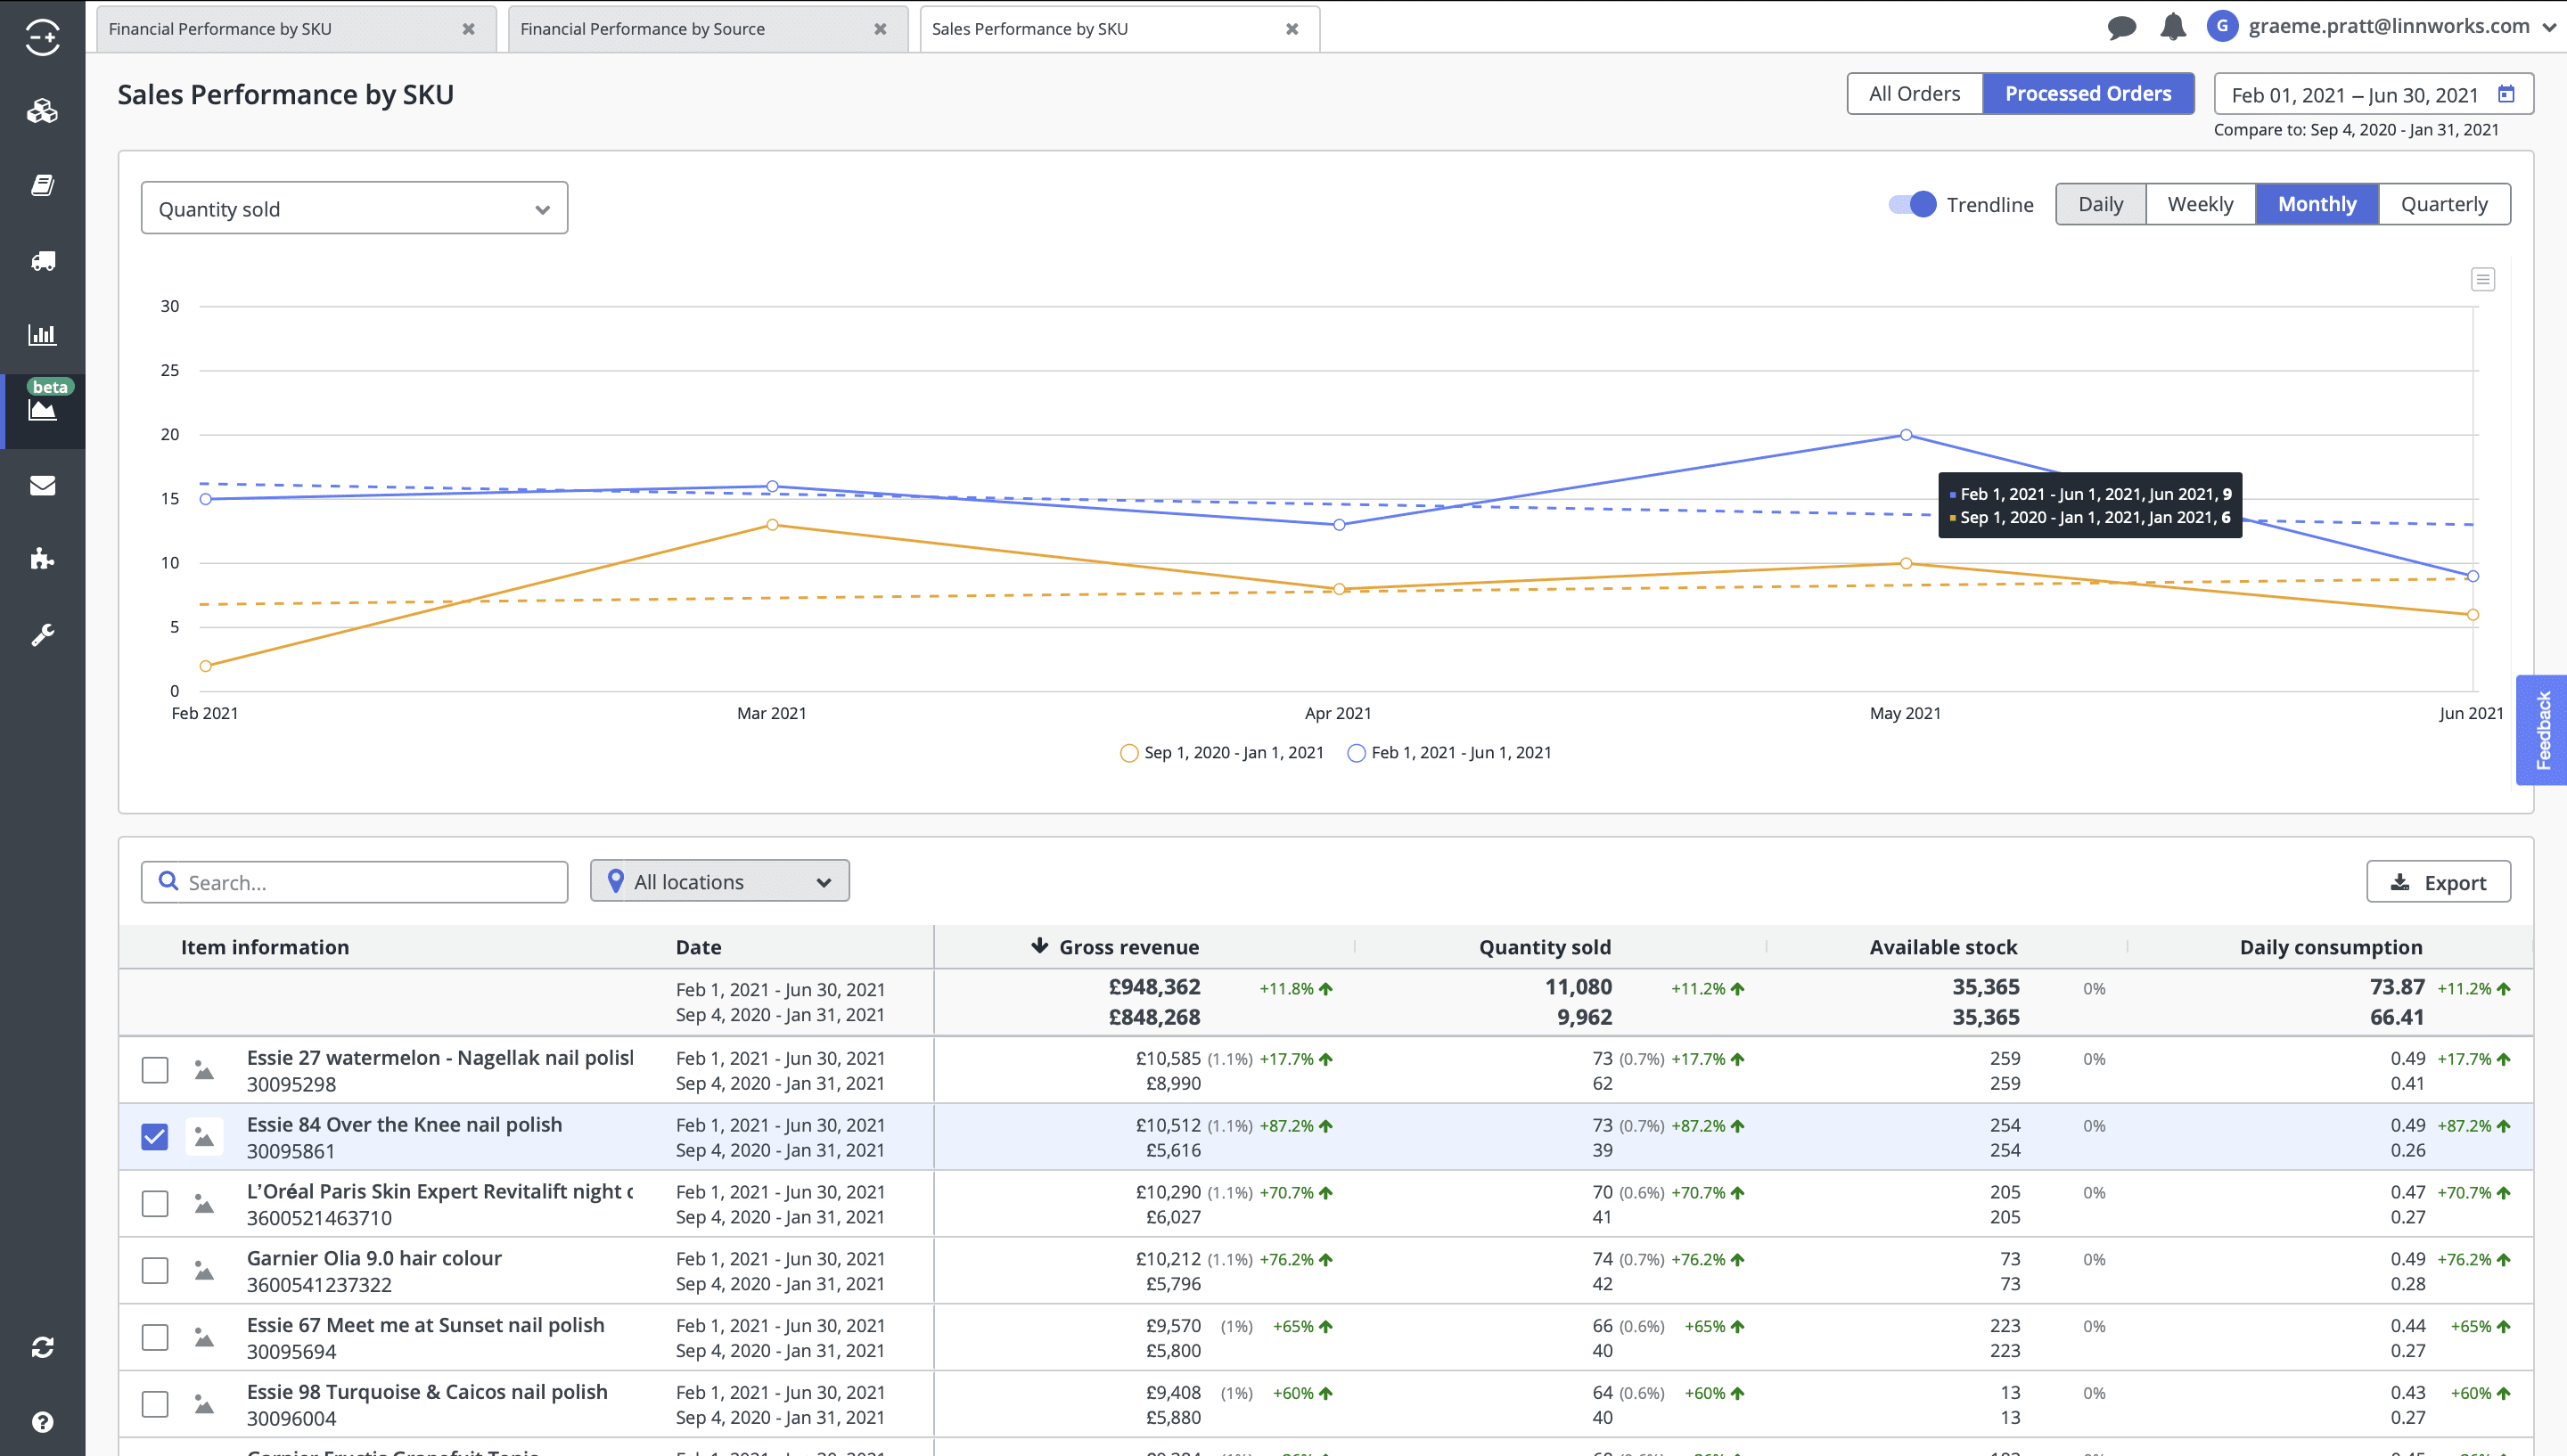The width and height of the screenshot is (2567, 1456).
Task: Select the Sales Performance by SKU tab
Action: (1120, 29)
